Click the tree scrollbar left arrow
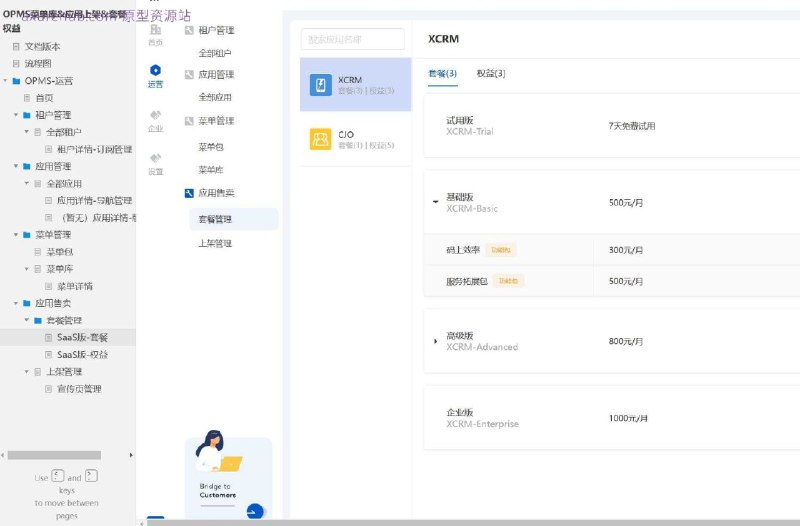800x526 pixels. (3, 455)
